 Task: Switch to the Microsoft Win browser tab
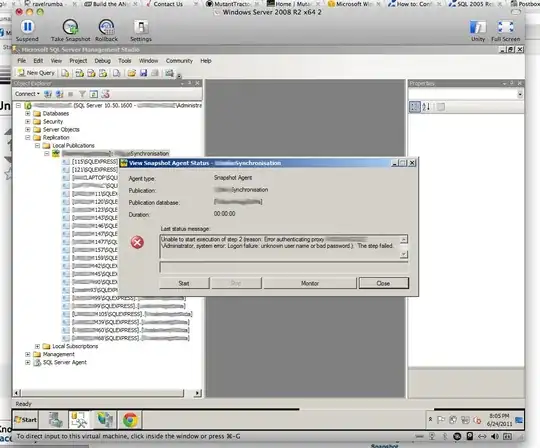(353, 4)
